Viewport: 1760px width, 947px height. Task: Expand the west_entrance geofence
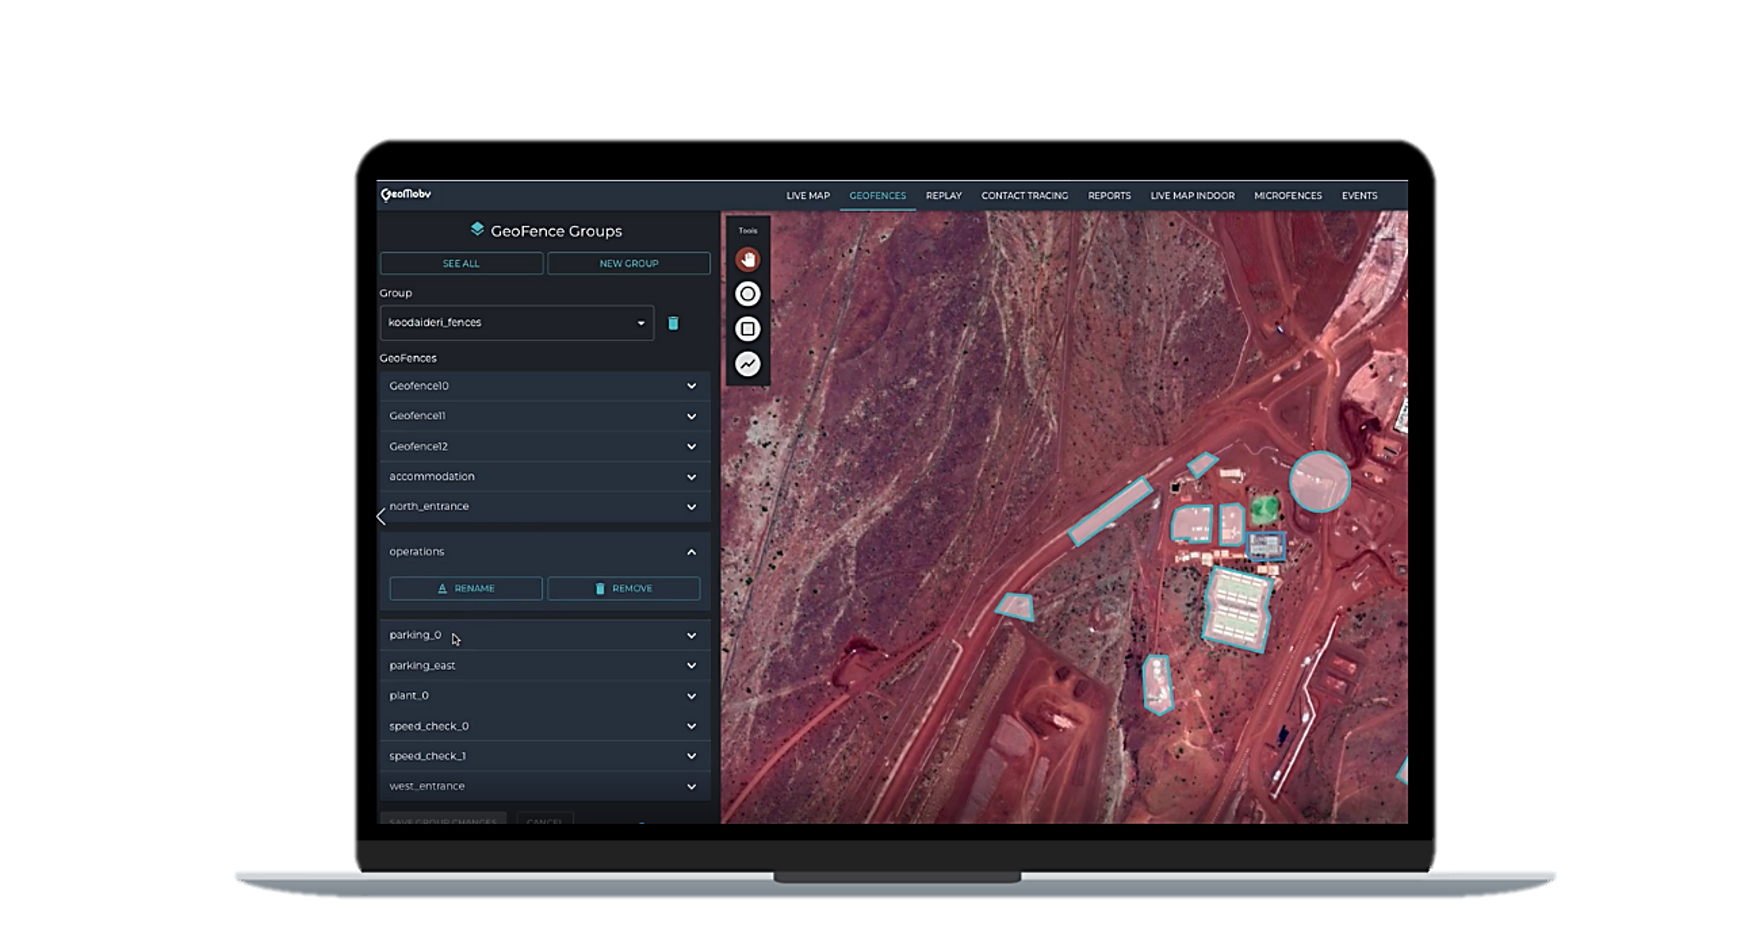(545, 786)
